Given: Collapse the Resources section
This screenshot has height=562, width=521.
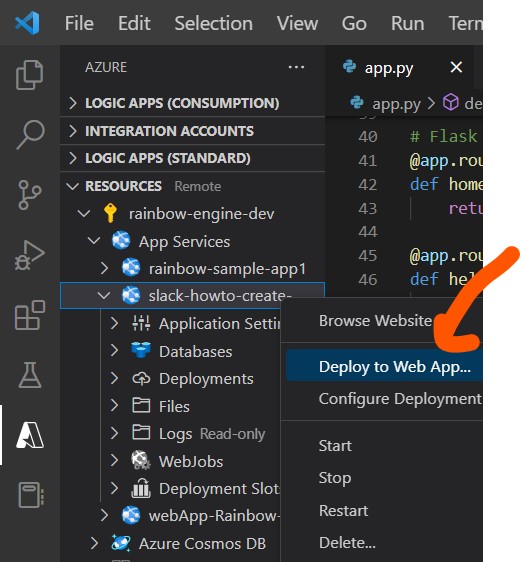Looking at the screenshot, I should 73,186.
